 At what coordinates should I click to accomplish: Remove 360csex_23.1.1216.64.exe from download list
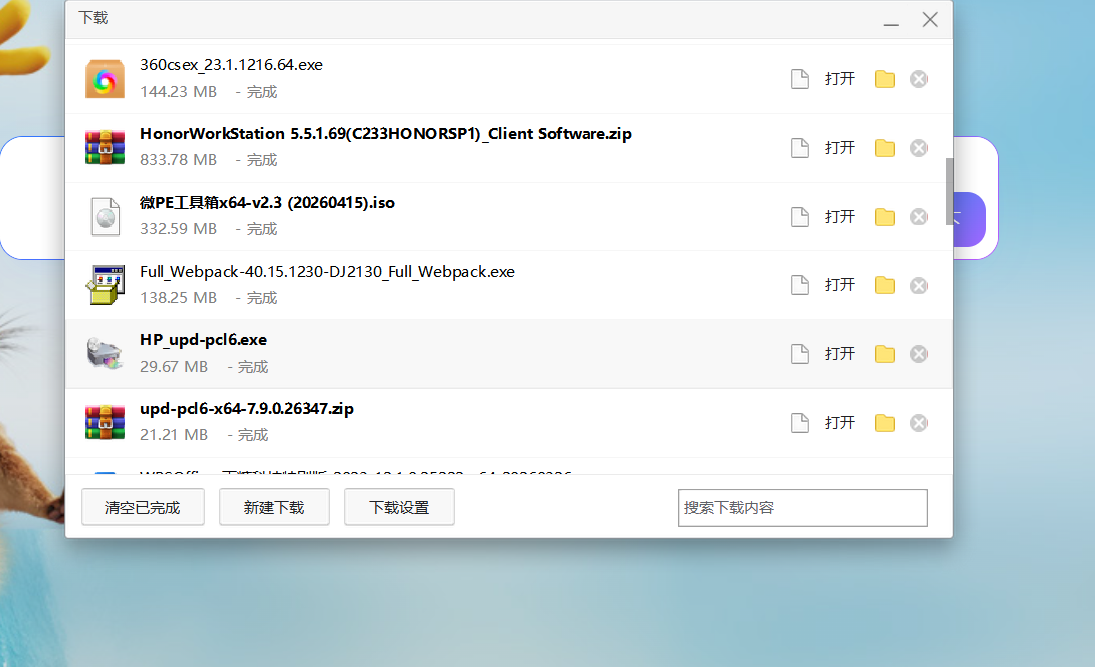(919, 79)
